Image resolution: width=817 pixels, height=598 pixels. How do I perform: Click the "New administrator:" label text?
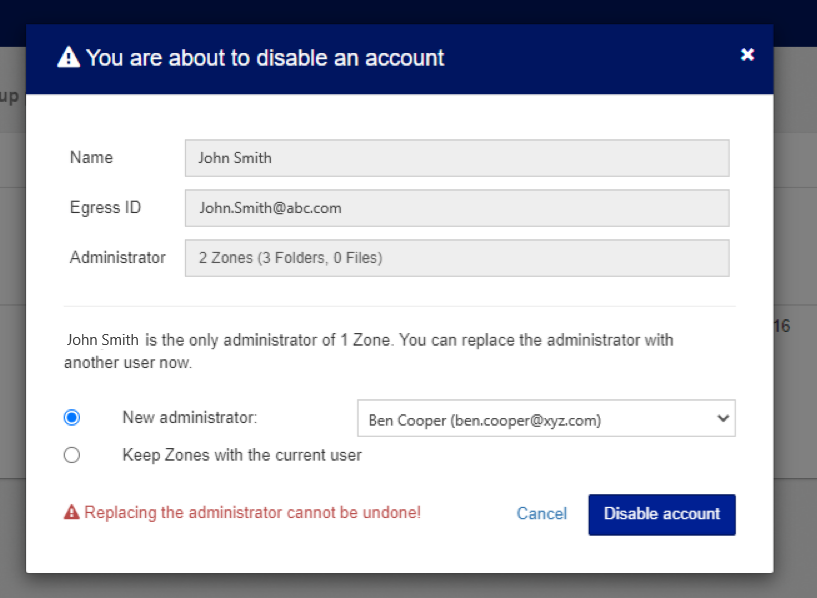coord(190,418)
